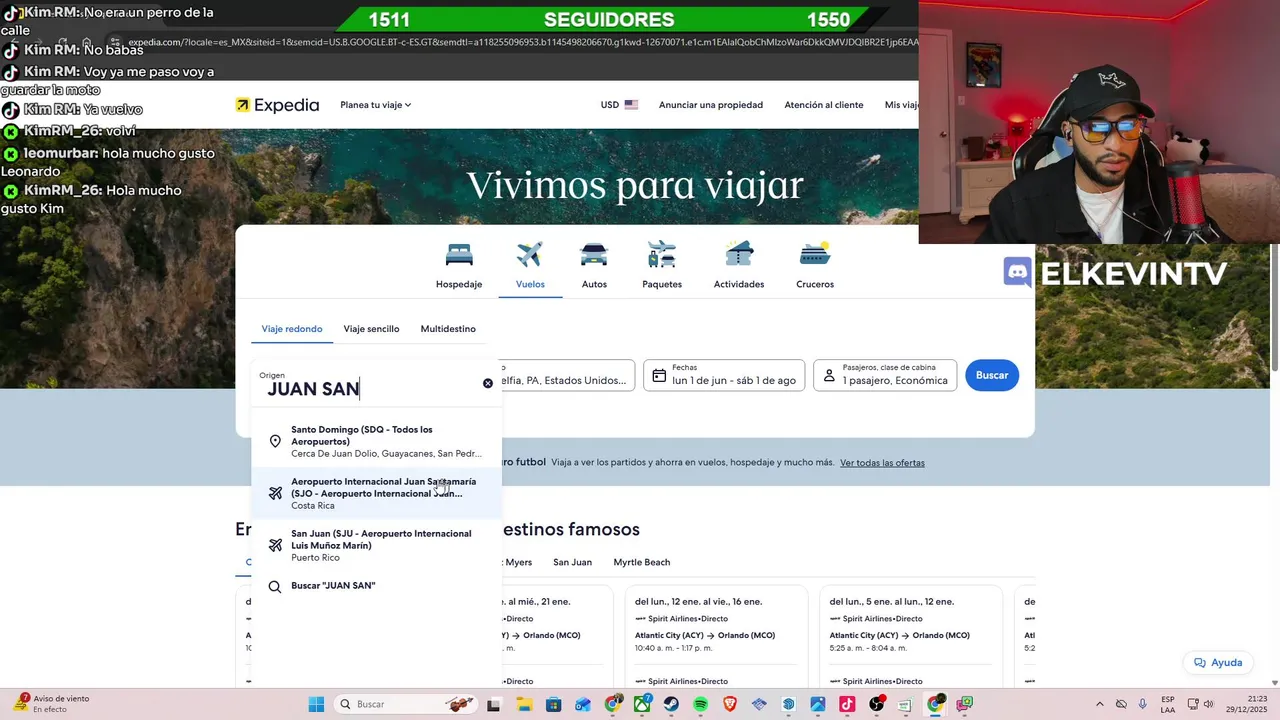Screen dimensions: 1280x720
Task: Show hidden tray icons chevron
Action: pyautogui.click(x=1100, y=704)
